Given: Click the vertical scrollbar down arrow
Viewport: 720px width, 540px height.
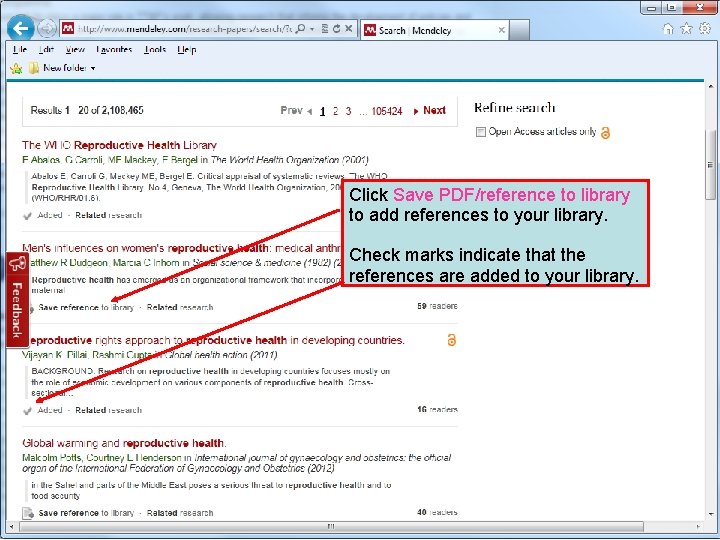Looking at the screenshot, I should tap(711, 514).
